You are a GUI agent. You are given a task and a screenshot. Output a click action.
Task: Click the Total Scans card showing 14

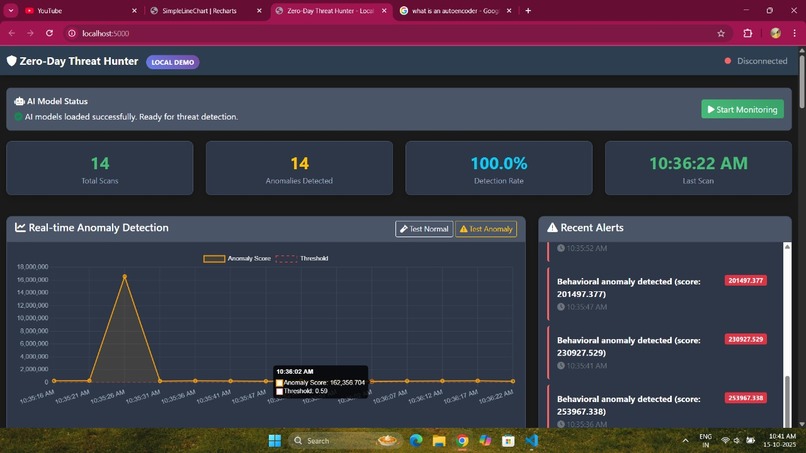point(100,168)
